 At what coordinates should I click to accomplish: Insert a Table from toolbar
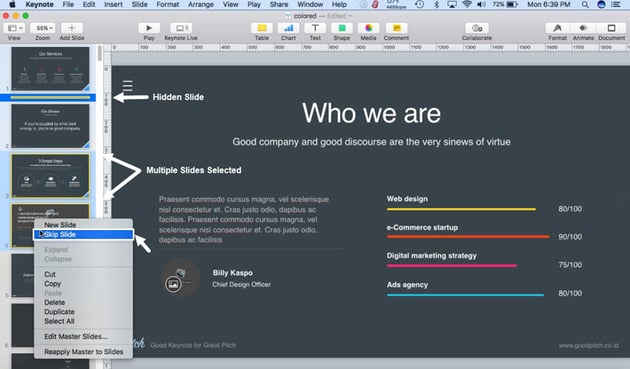262,28
